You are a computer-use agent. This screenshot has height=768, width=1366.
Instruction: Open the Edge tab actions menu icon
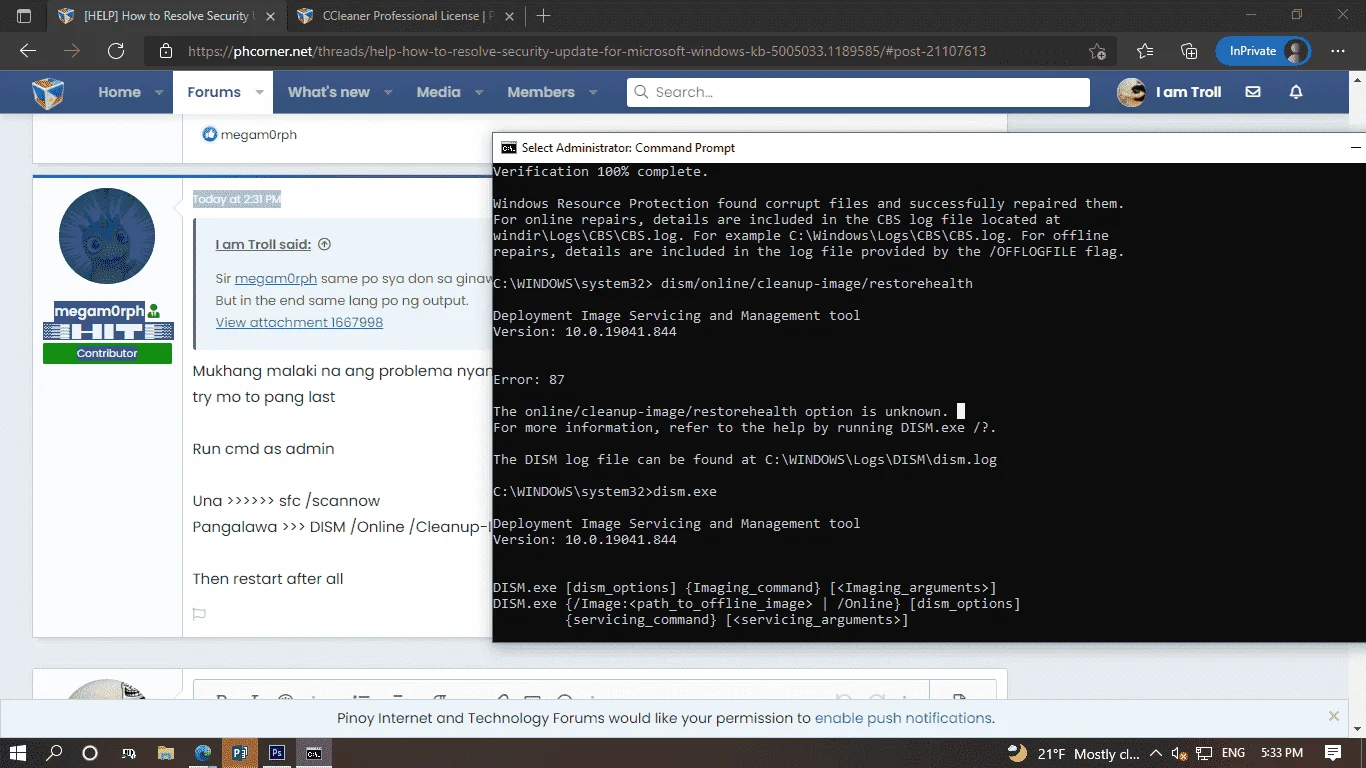(x=24, y=16)
